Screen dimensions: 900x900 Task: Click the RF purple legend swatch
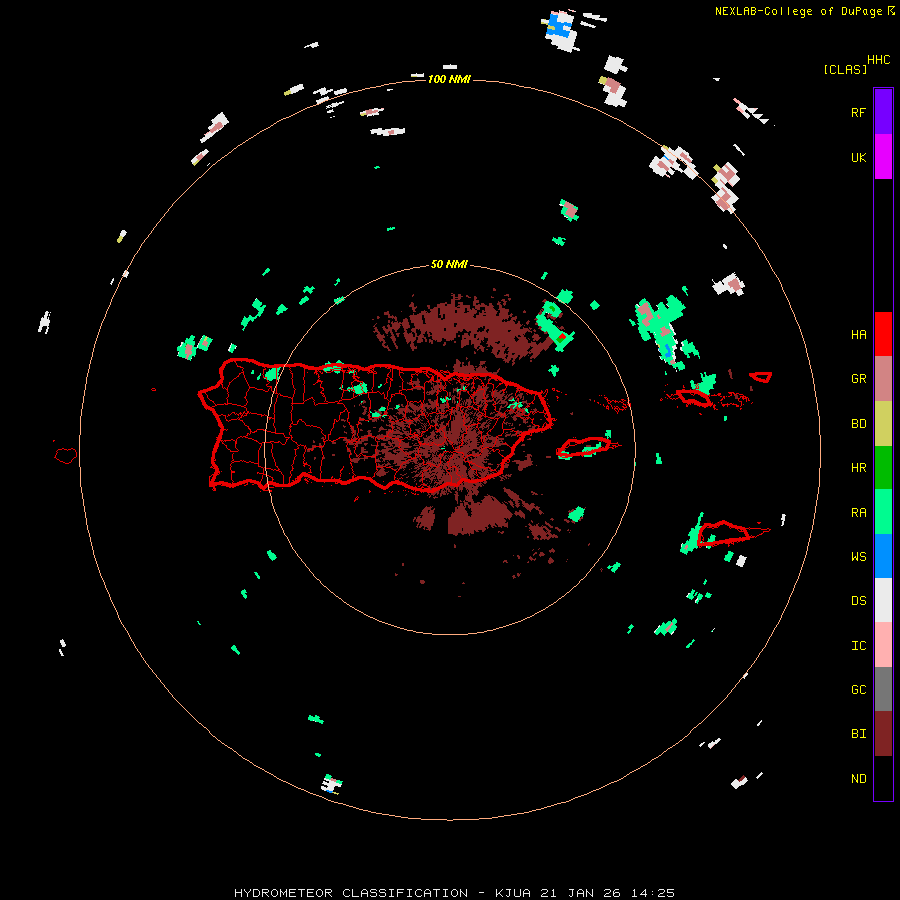point(883,112)
